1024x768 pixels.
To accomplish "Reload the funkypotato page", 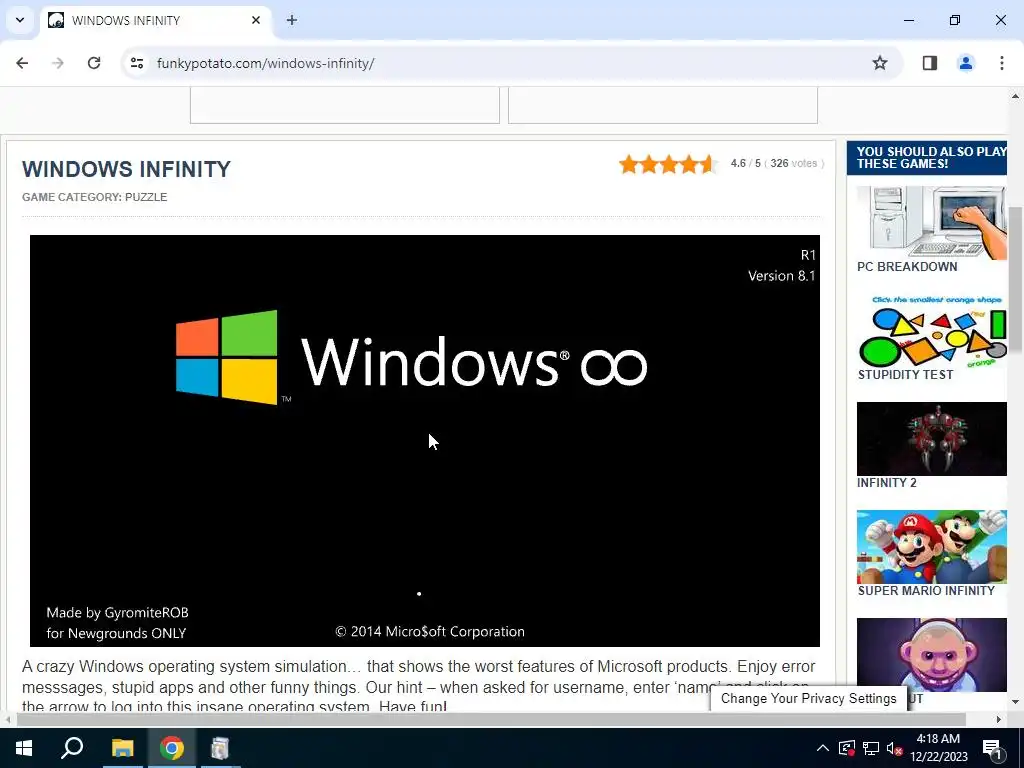I will tap(94, 63).
